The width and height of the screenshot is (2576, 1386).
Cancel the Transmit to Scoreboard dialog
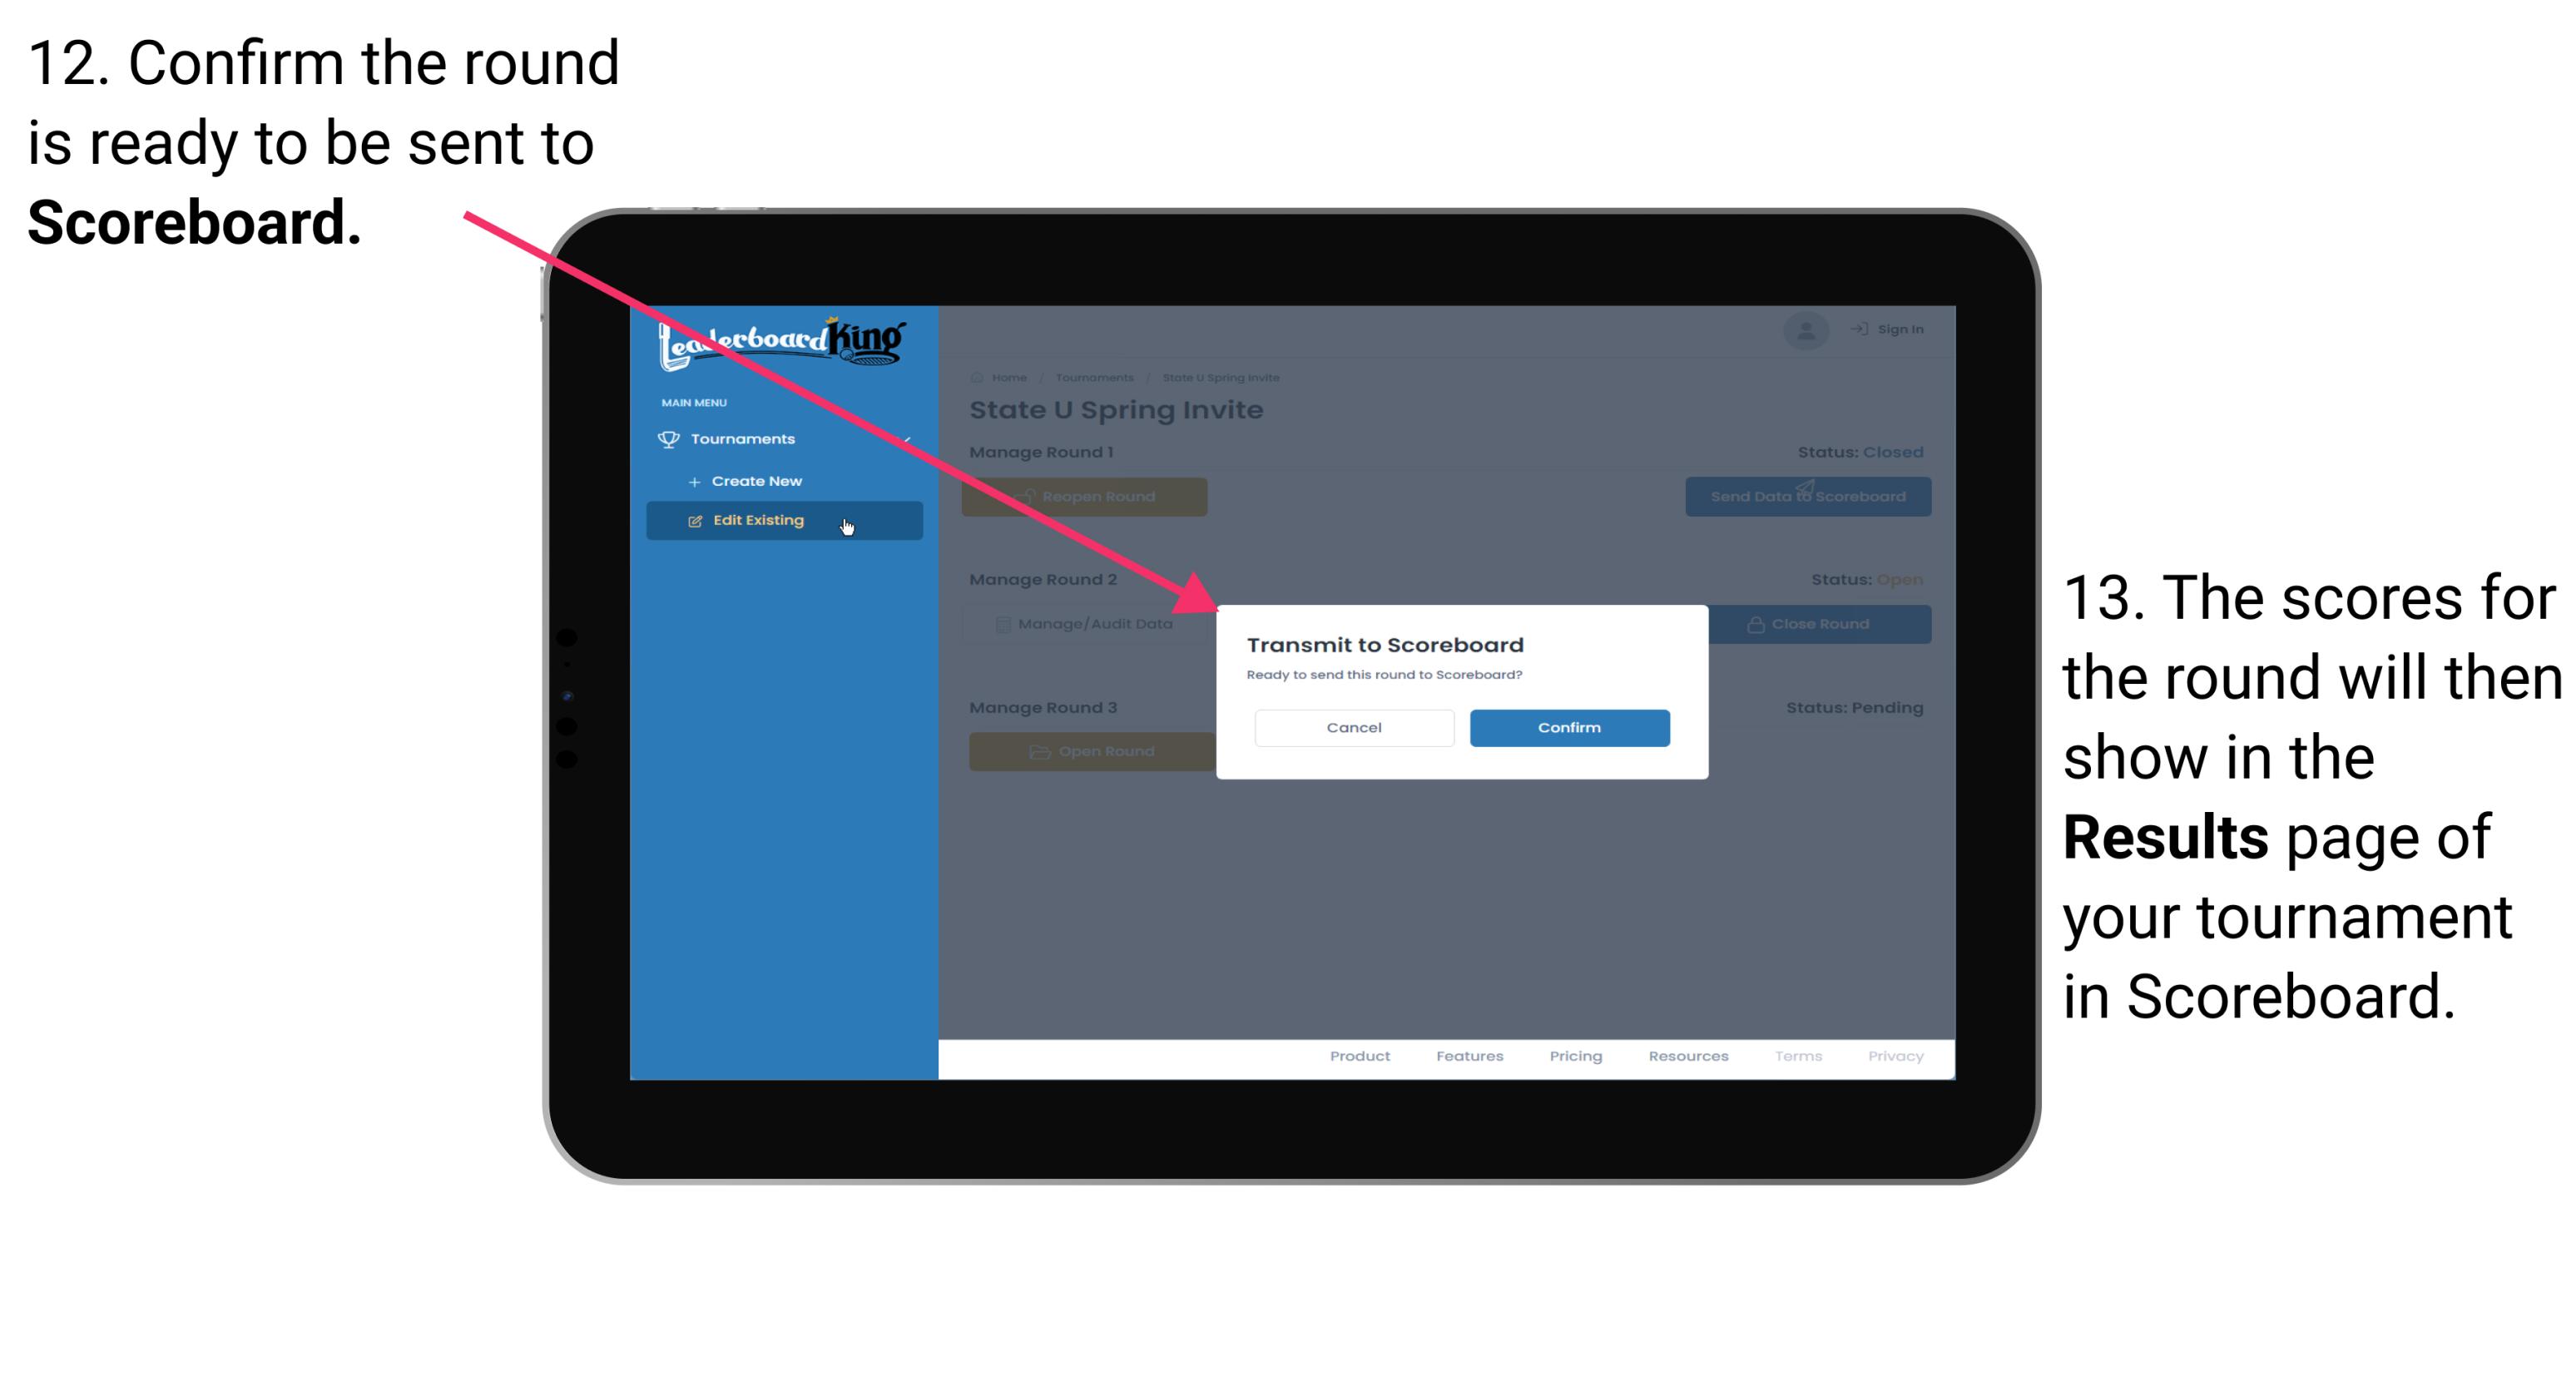coord(1354,727)
